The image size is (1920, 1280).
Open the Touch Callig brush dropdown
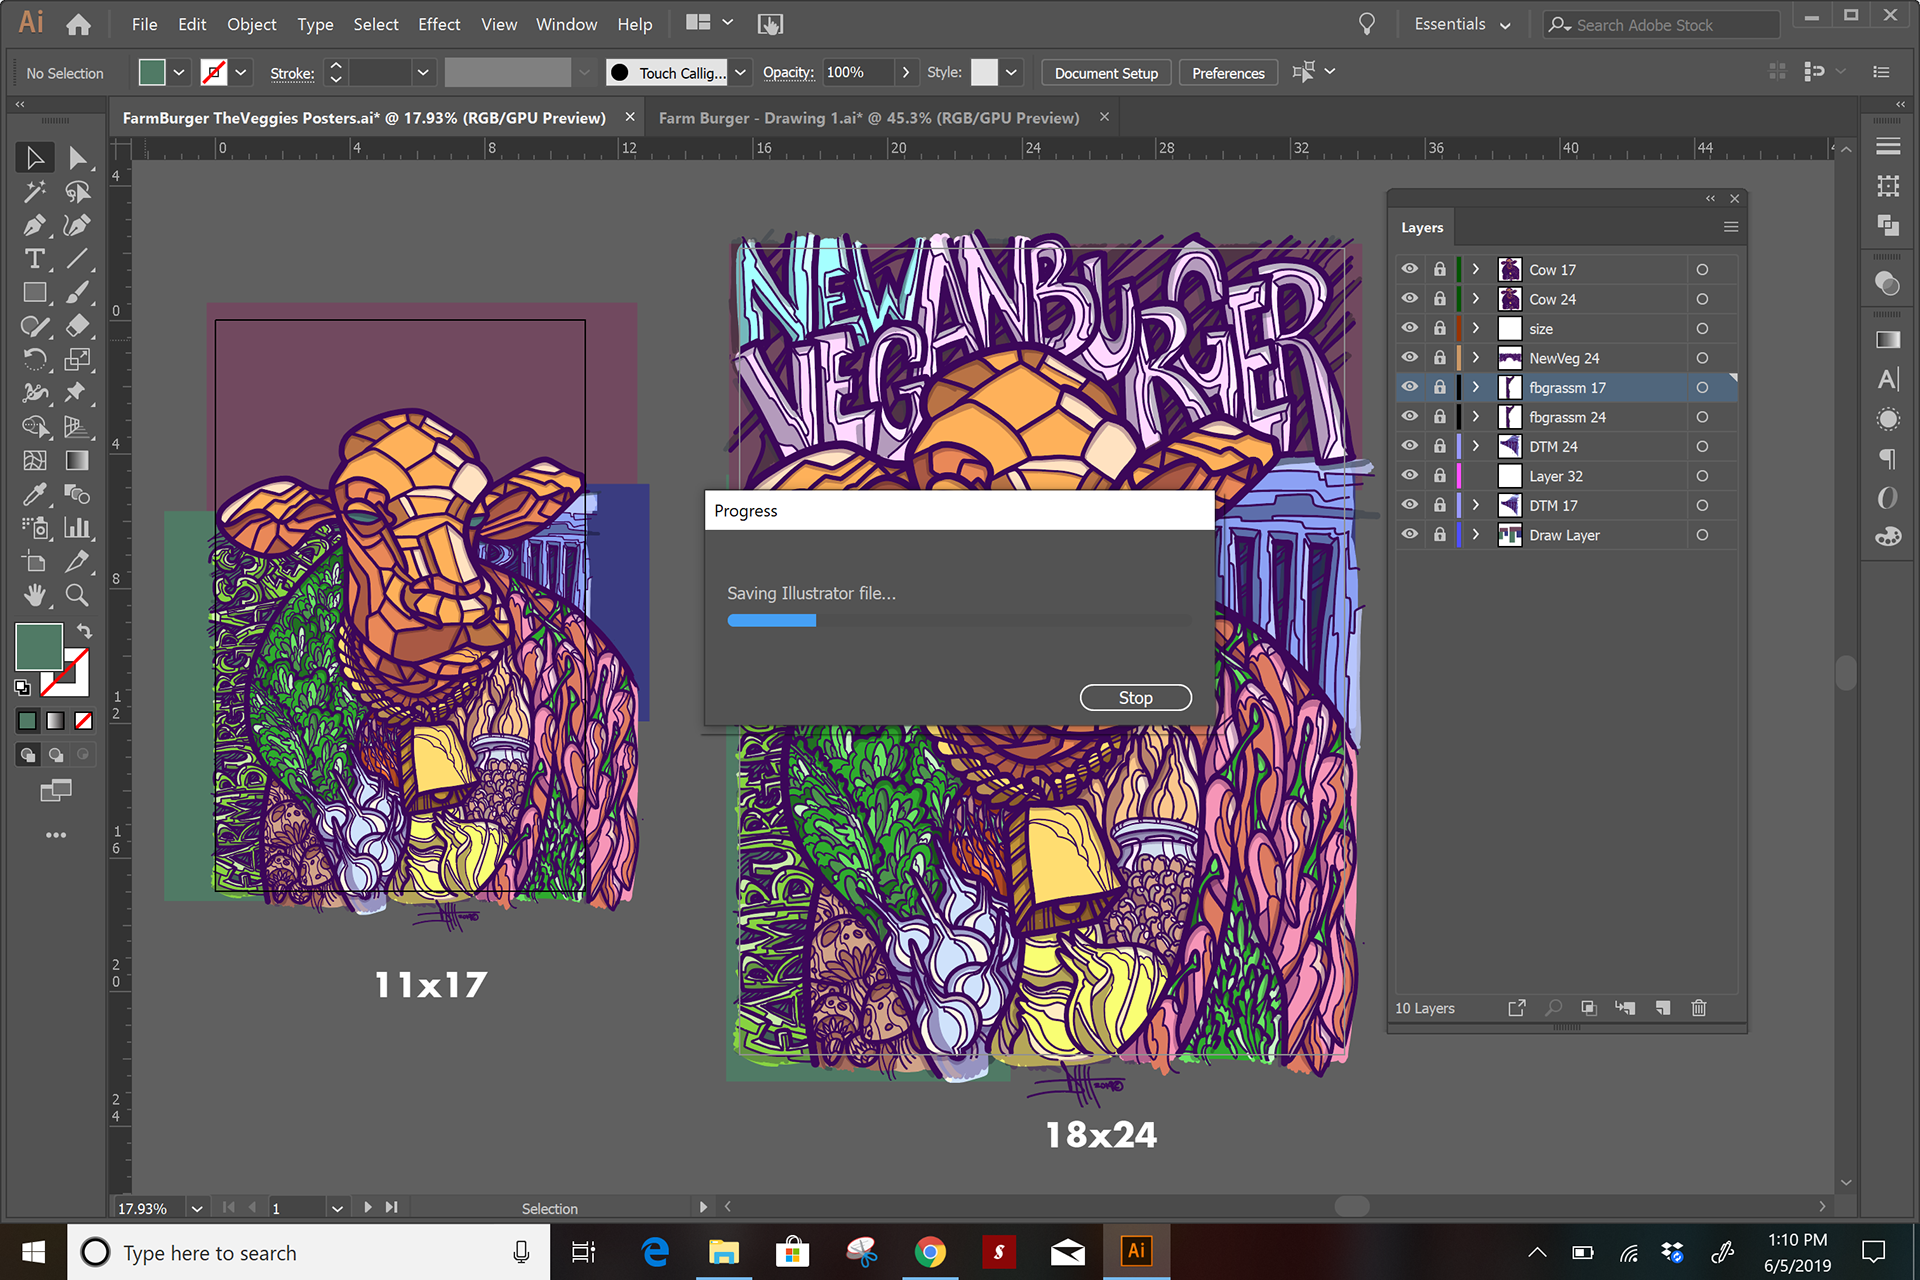point(740,72)
